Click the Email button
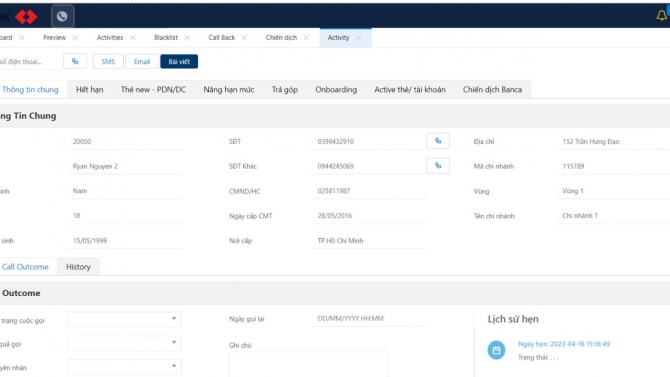Screen dimensions: 670x377 tap(142, 62)
